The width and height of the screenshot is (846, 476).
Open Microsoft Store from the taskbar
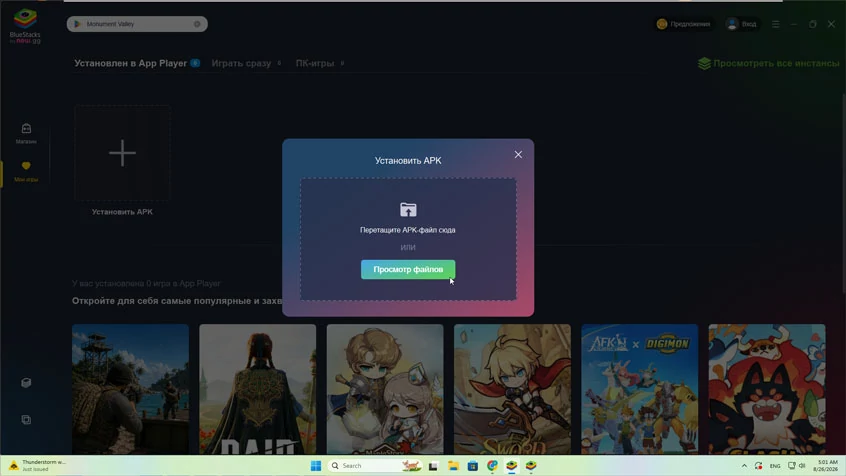pyautogui.click(x=473, y=466)
